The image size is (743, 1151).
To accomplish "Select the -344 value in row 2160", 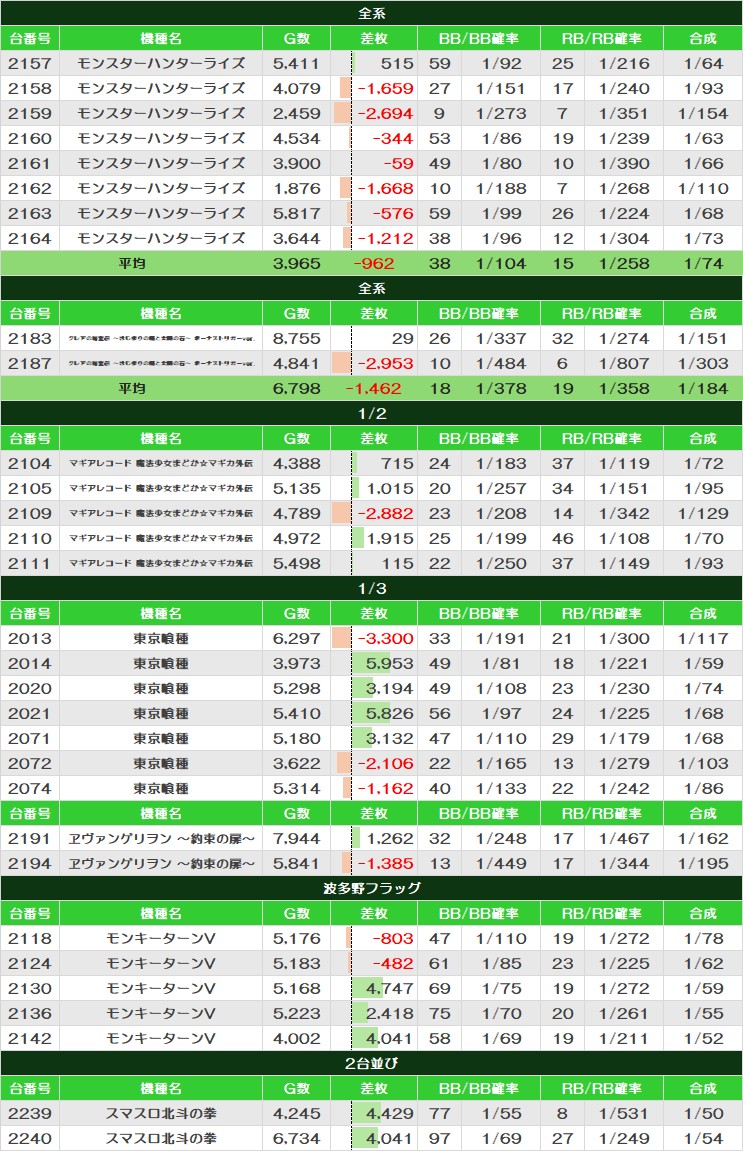I will (x=393, y=139).
